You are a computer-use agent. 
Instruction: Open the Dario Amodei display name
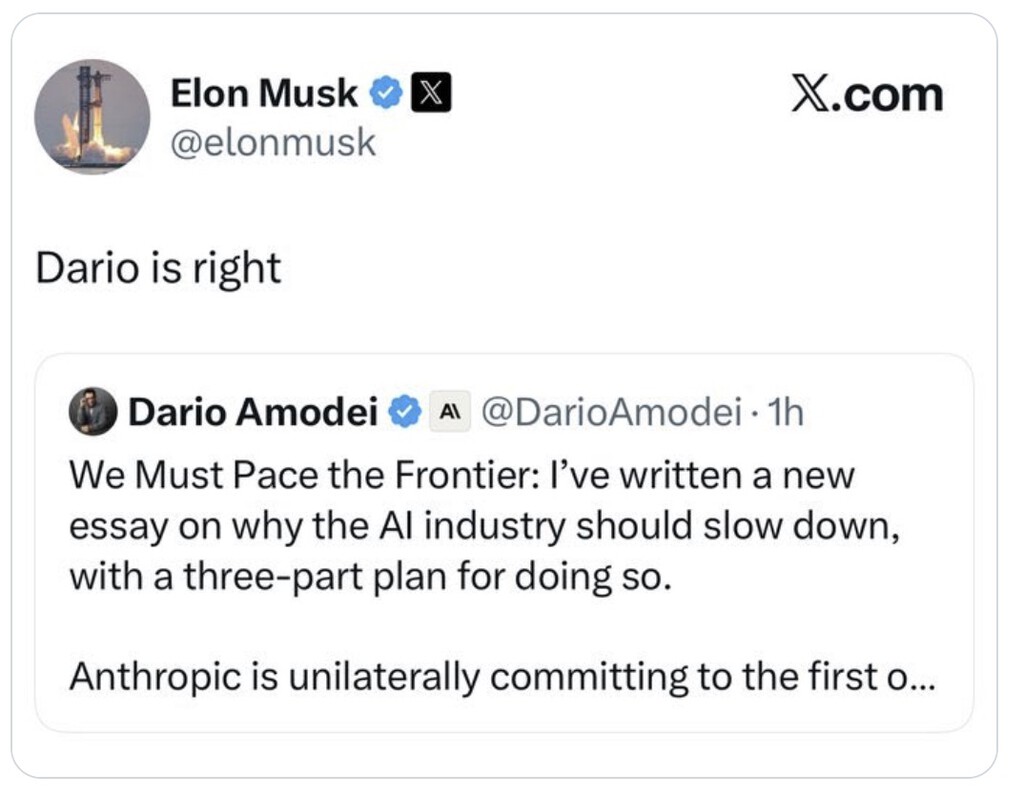click(253, 412)
